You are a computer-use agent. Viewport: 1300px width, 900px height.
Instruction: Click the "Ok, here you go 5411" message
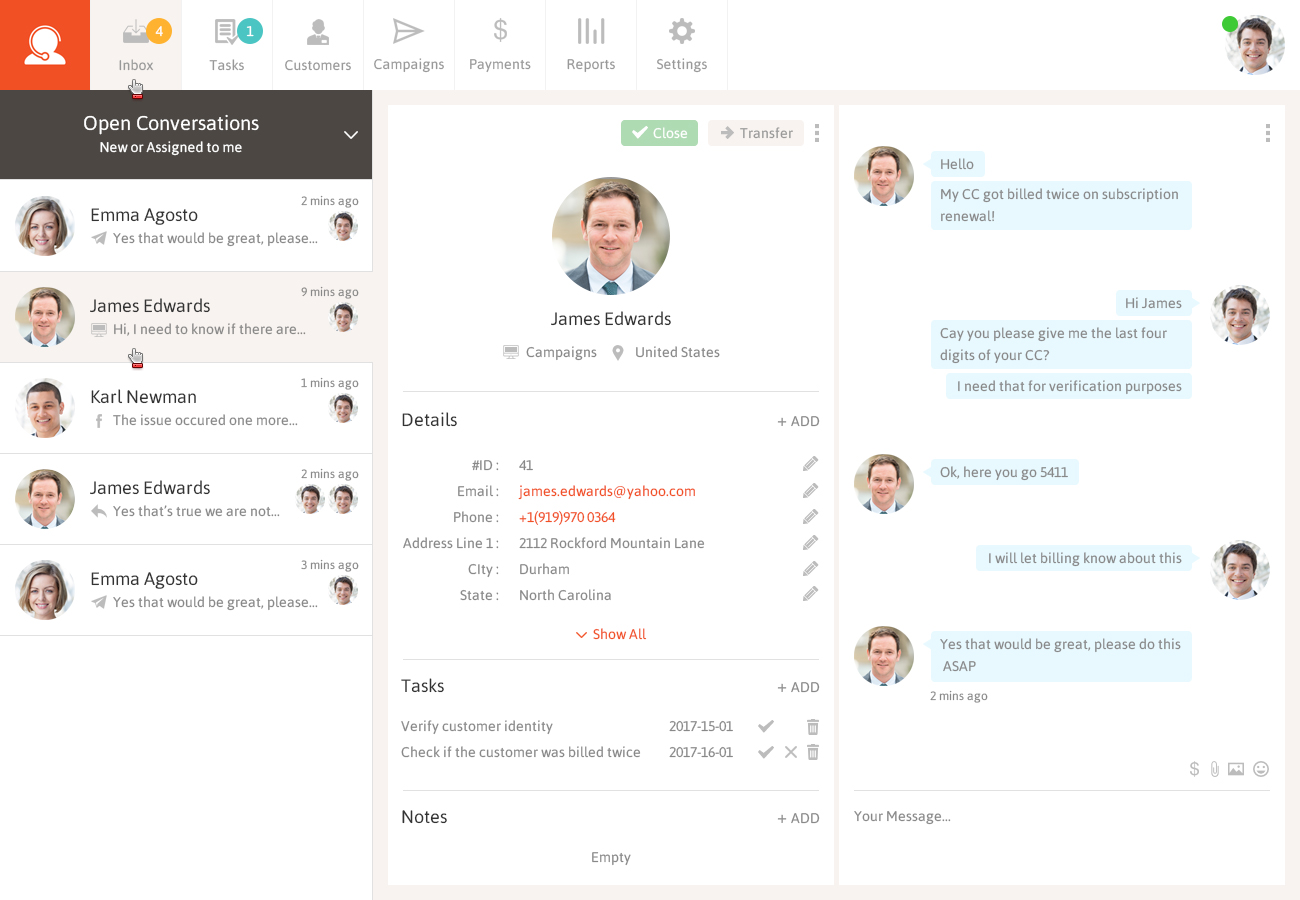1004,472
